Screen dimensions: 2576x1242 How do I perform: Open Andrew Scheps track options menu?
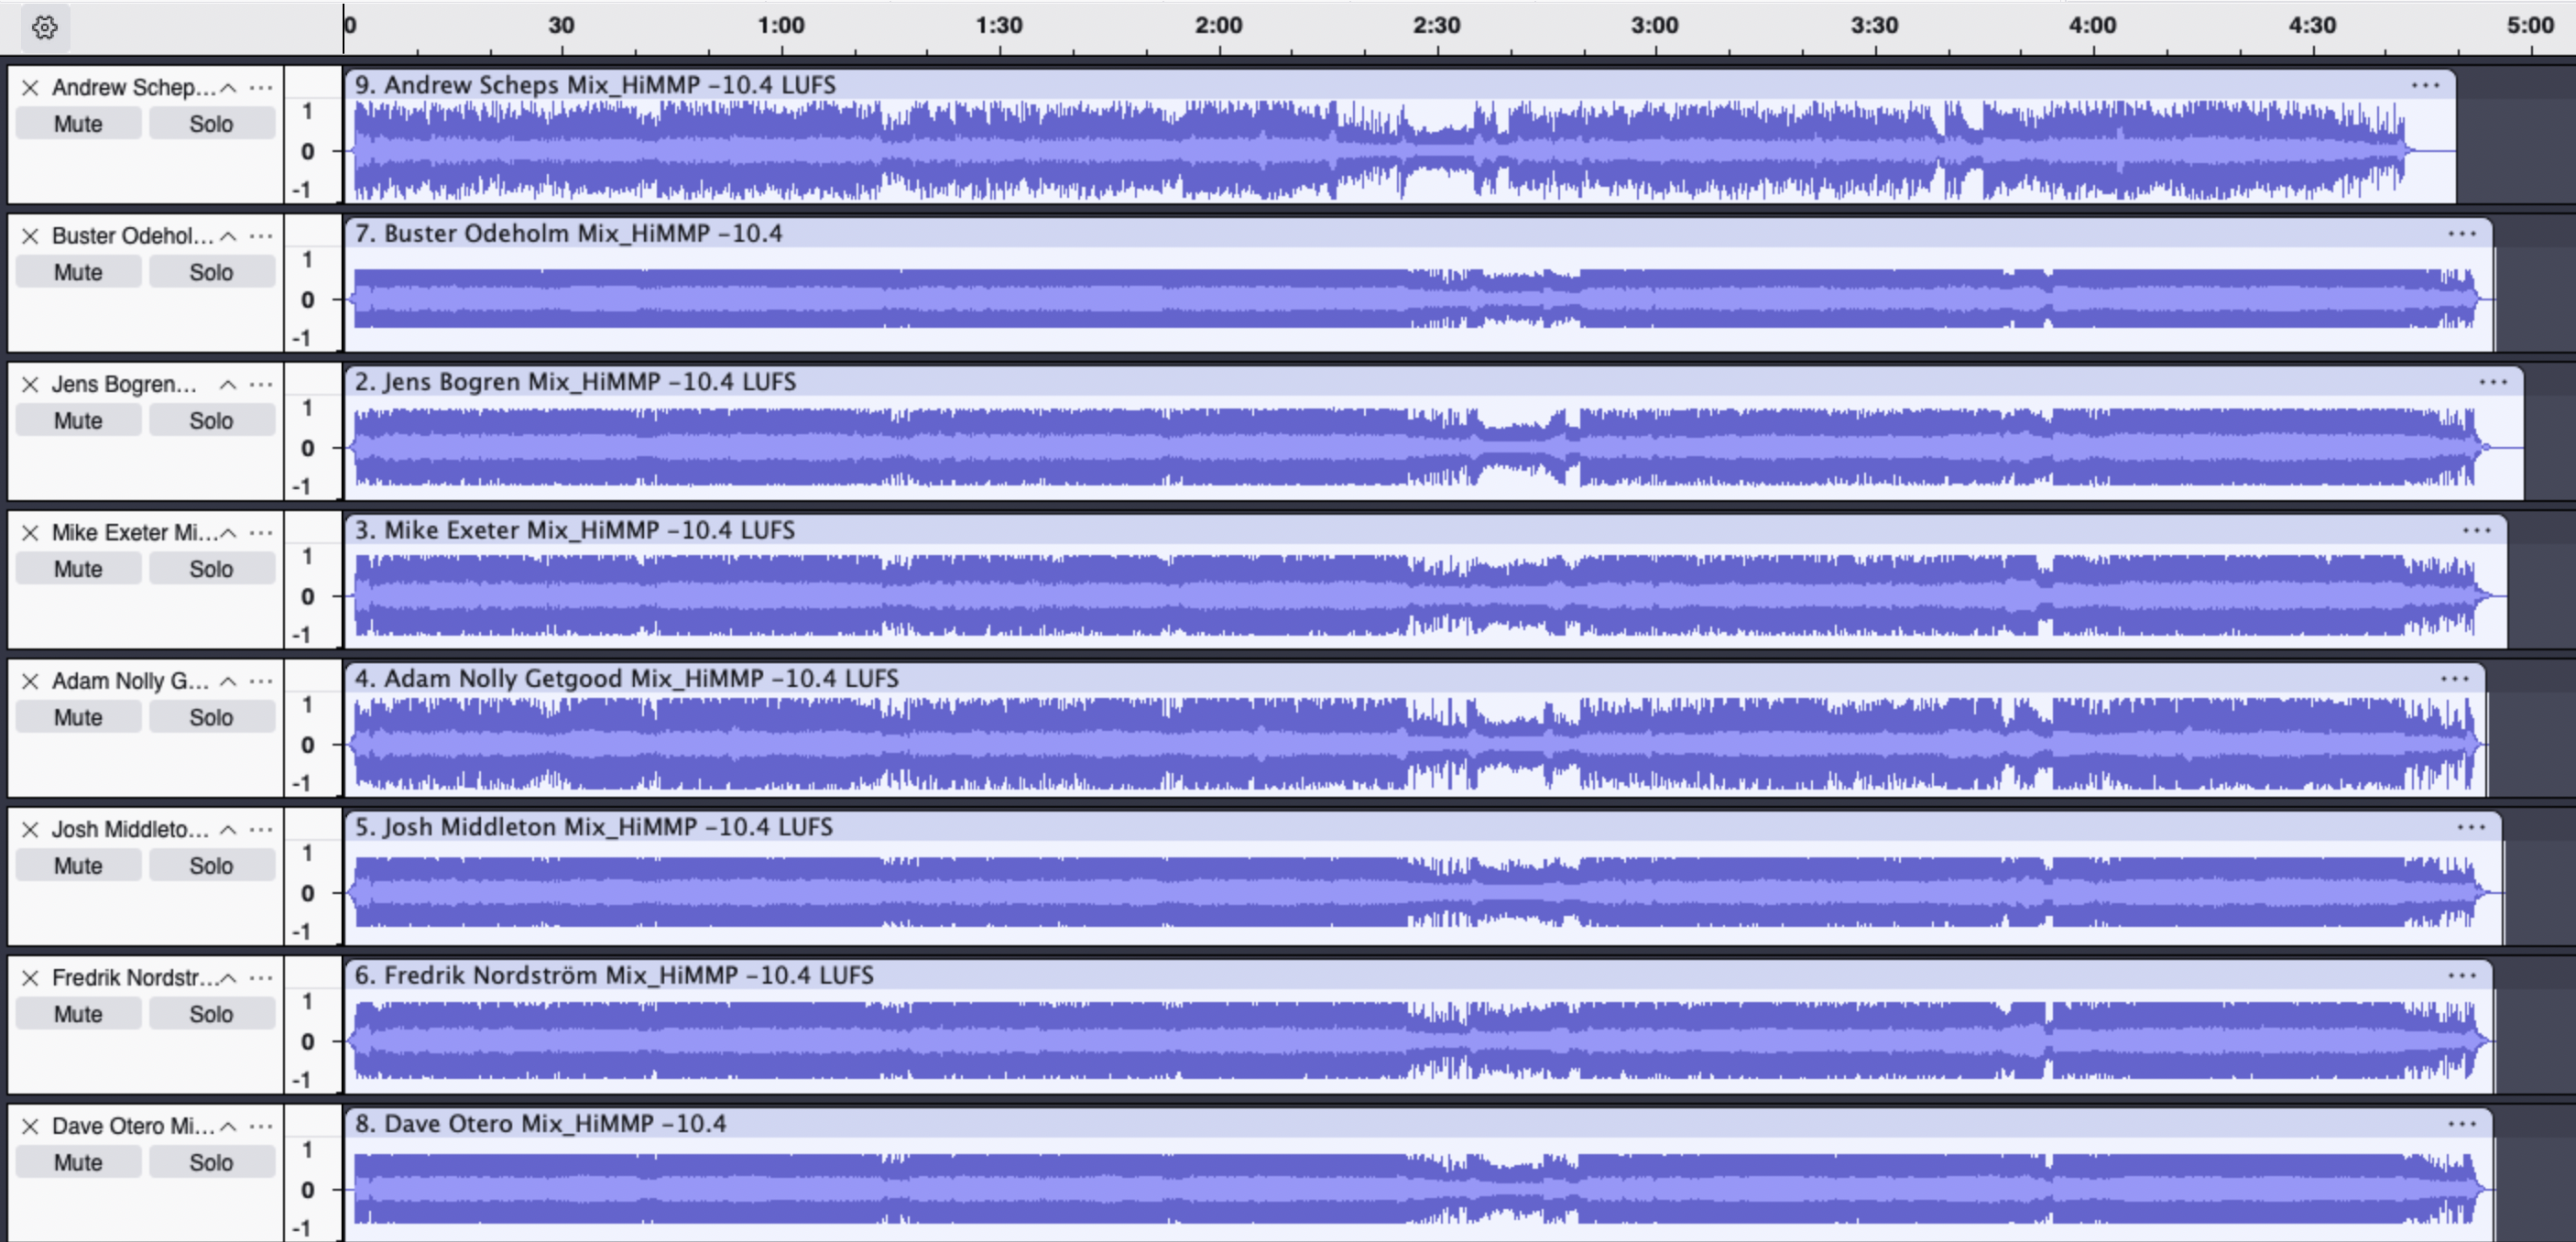click(x=261, y=88)
